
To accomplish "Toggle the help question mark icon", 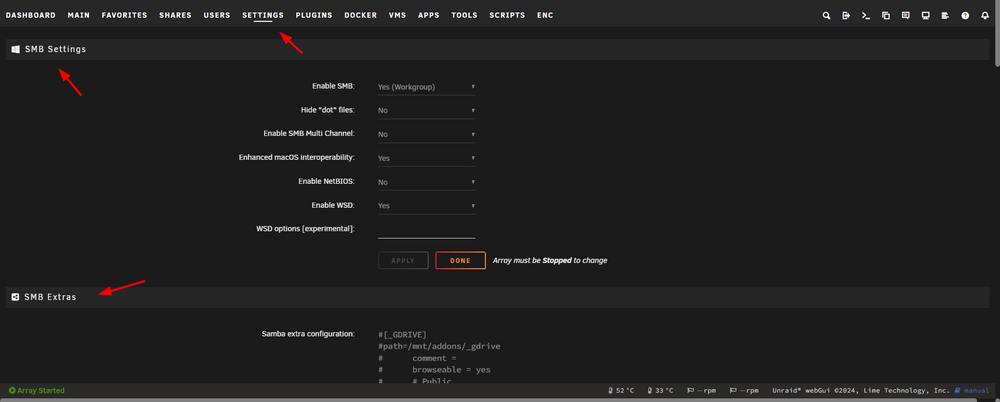I will (x=966, y=15).
